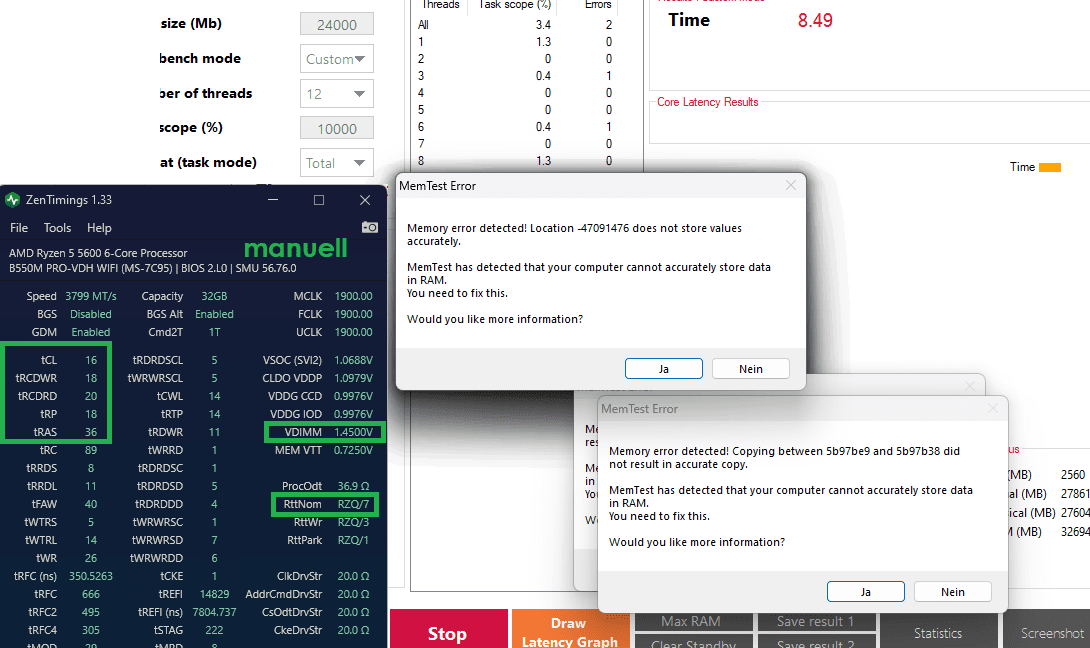Click the Speed value 3799 MT/s
This screenshot has width=1090, height=648.
coord(91,296)
